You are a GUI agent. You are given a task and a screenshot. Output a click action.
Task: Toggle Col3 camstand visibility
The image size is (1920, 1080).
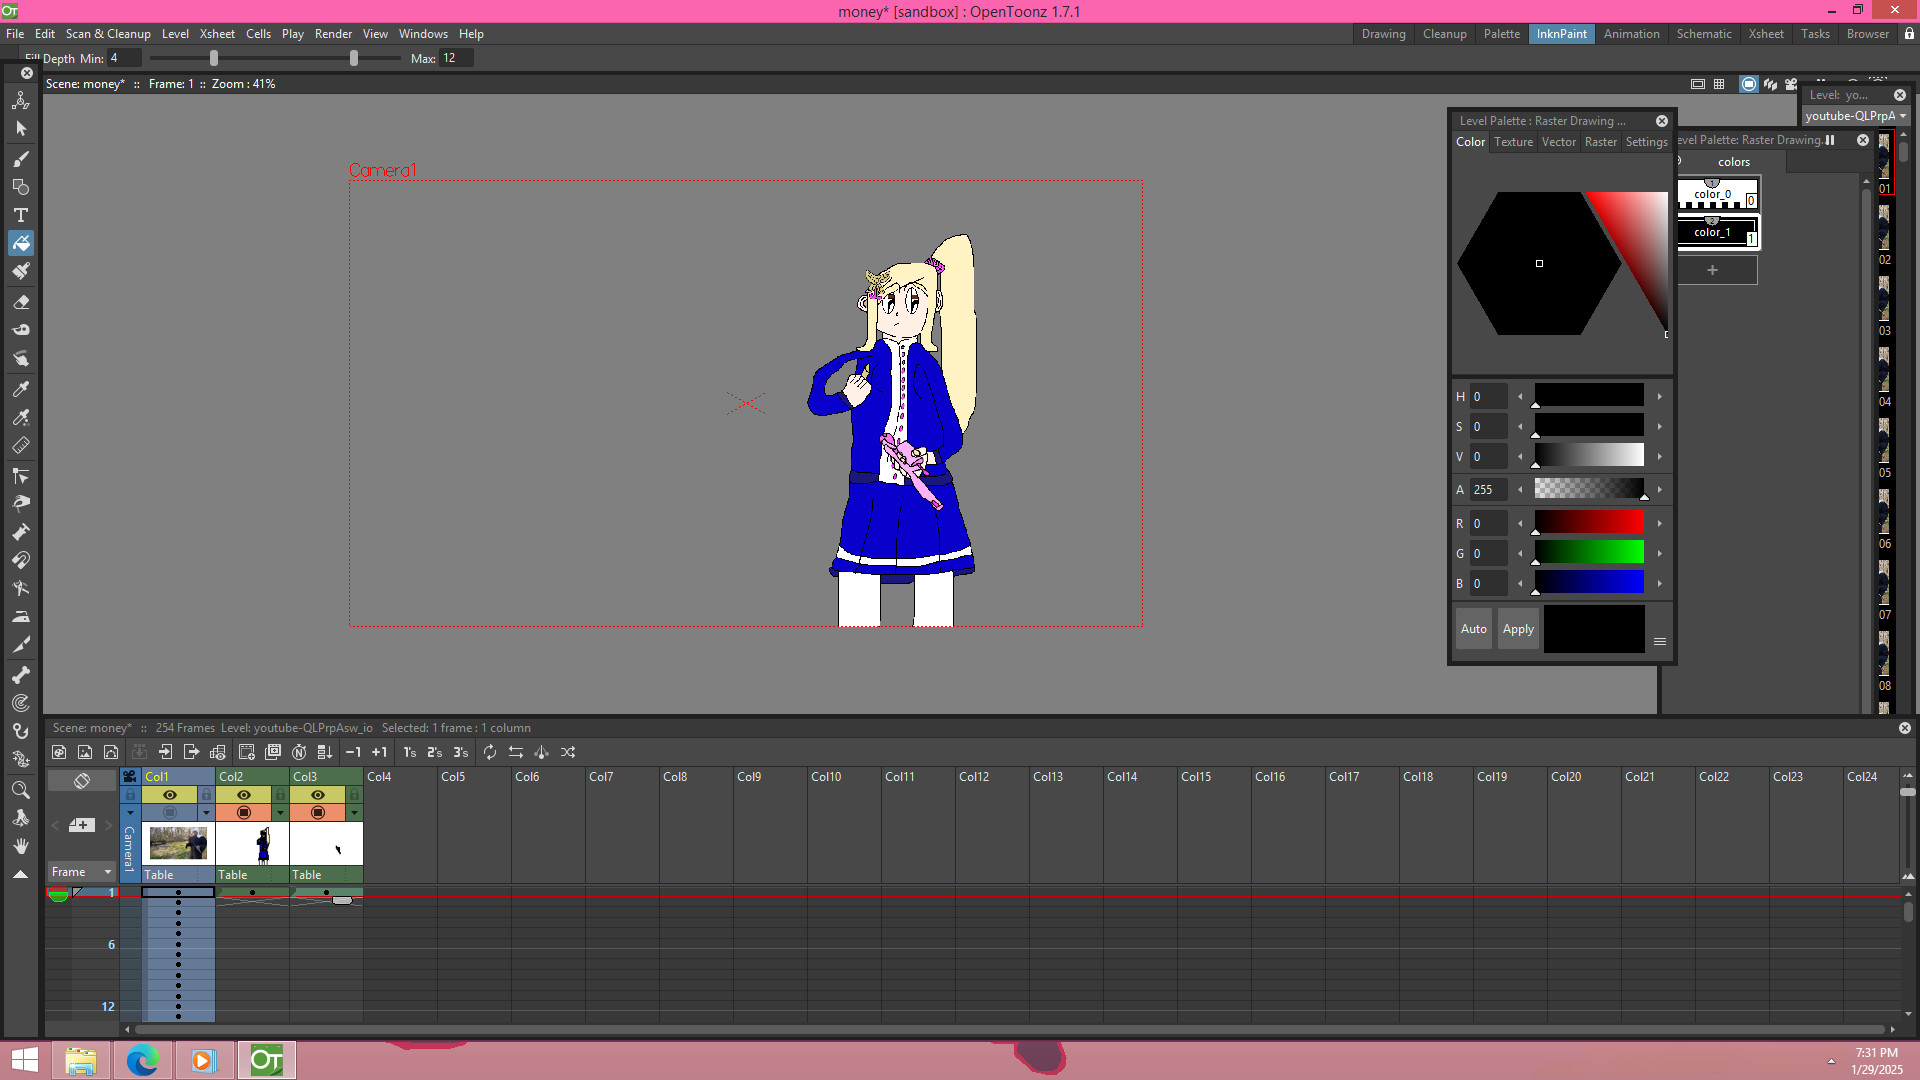click(x=318, y=813)
